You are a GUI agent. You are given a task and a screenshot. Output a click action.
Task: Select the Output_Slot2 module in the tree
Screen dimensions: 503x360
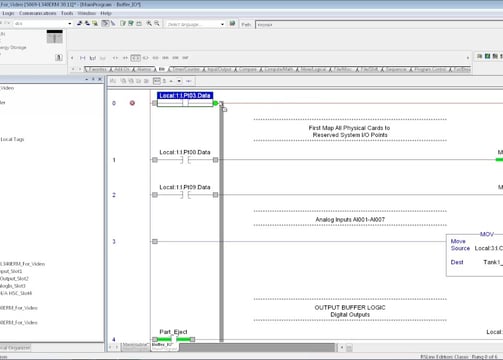(x=14, y=279)
